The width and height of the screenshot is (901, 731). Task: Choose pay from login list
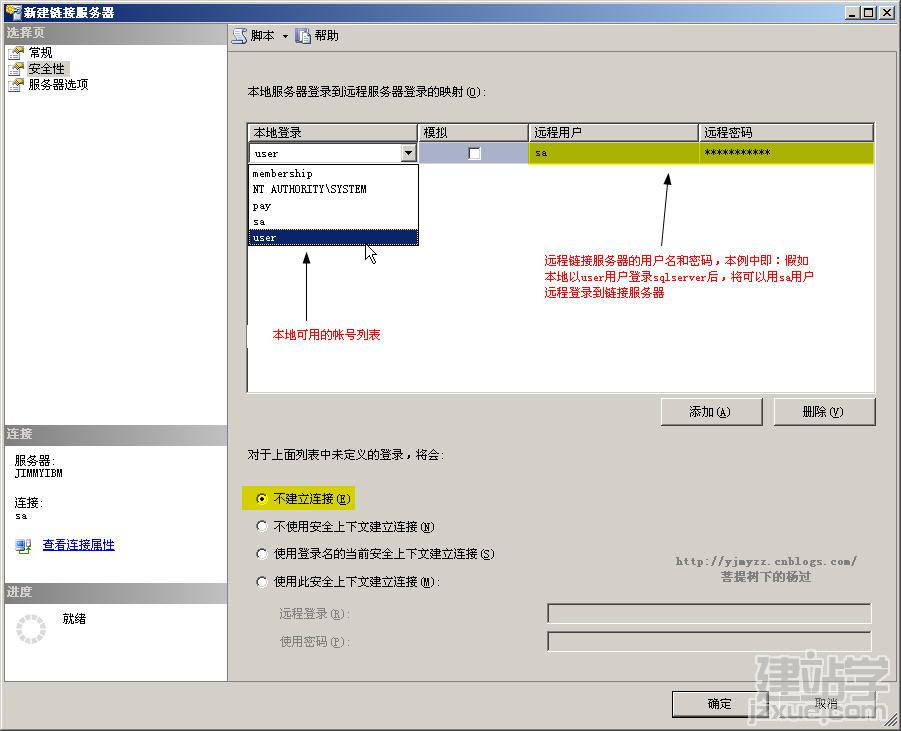point(333,205)
